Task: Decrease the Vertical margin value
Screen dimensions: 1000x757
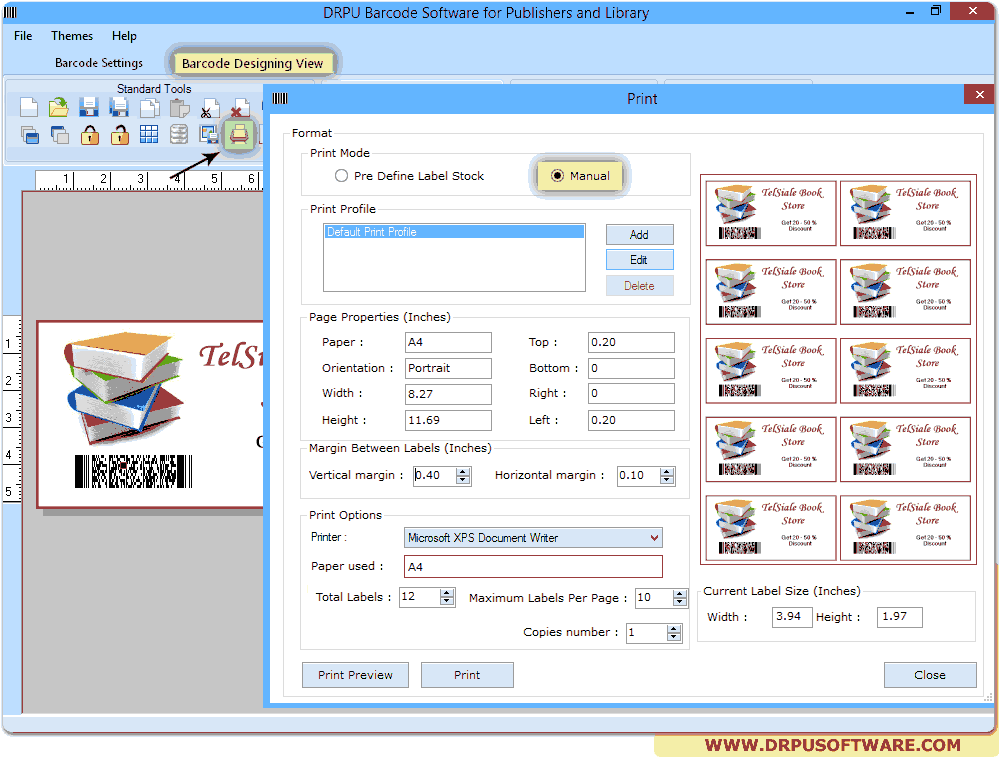Action: click(464, 480)
